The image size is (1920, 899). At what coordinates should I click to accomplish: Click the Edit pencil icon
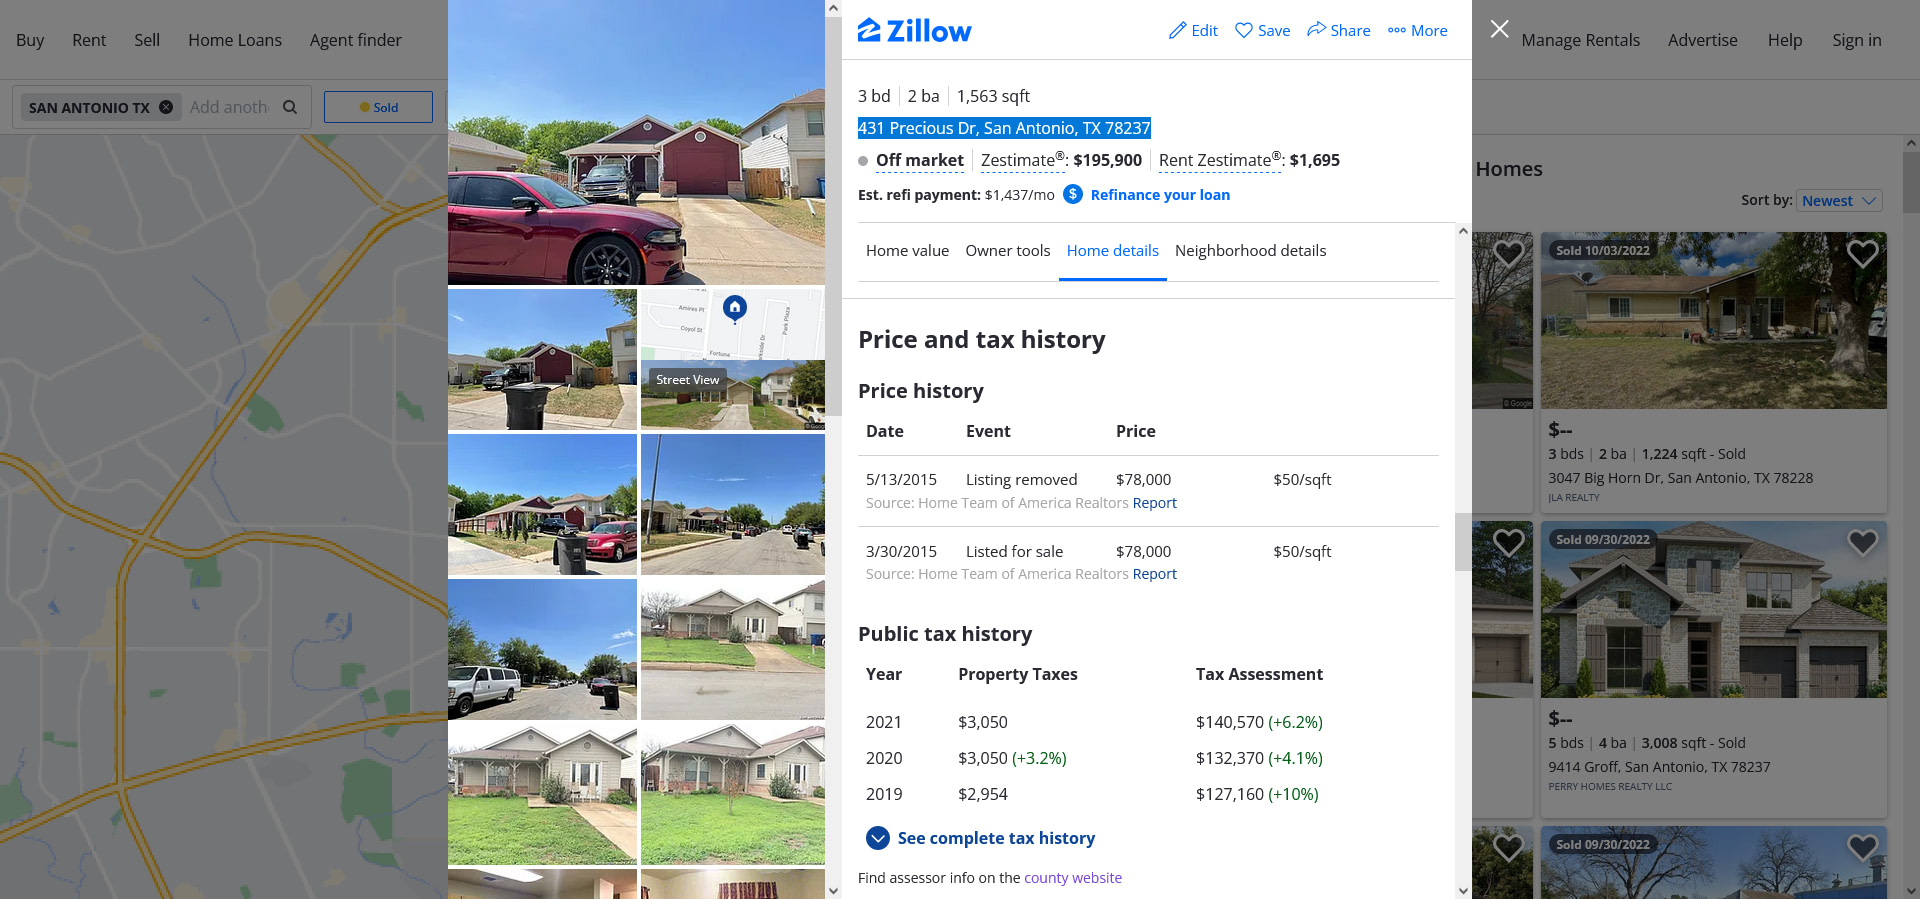pyautogui.click(x=1177, y=31)
